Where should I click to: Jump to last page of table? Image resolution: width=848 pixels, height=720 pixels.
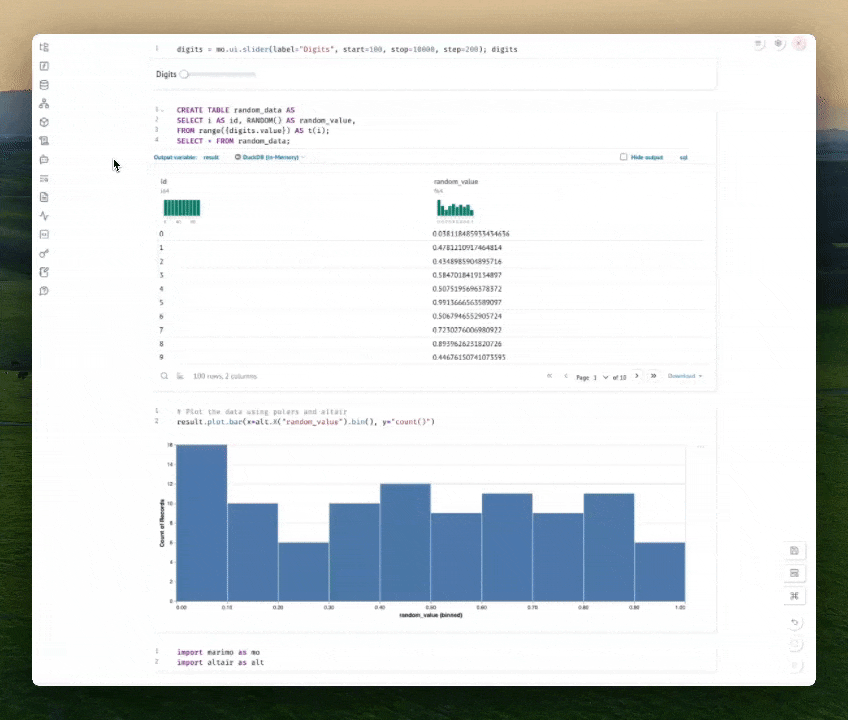(x=653, y=376)
